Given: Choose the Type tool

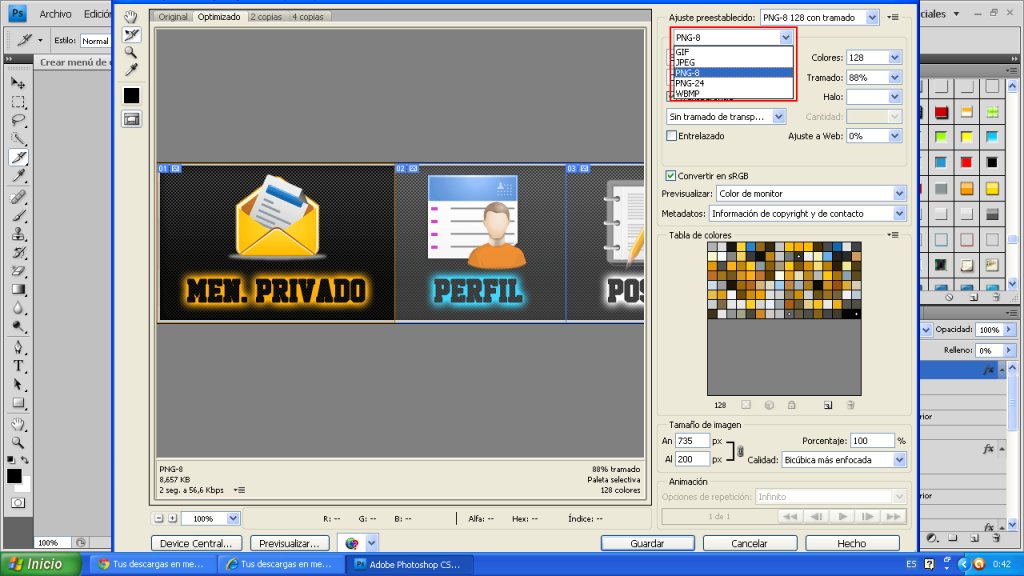Looking at the screenshot, I should click(18, 366).
